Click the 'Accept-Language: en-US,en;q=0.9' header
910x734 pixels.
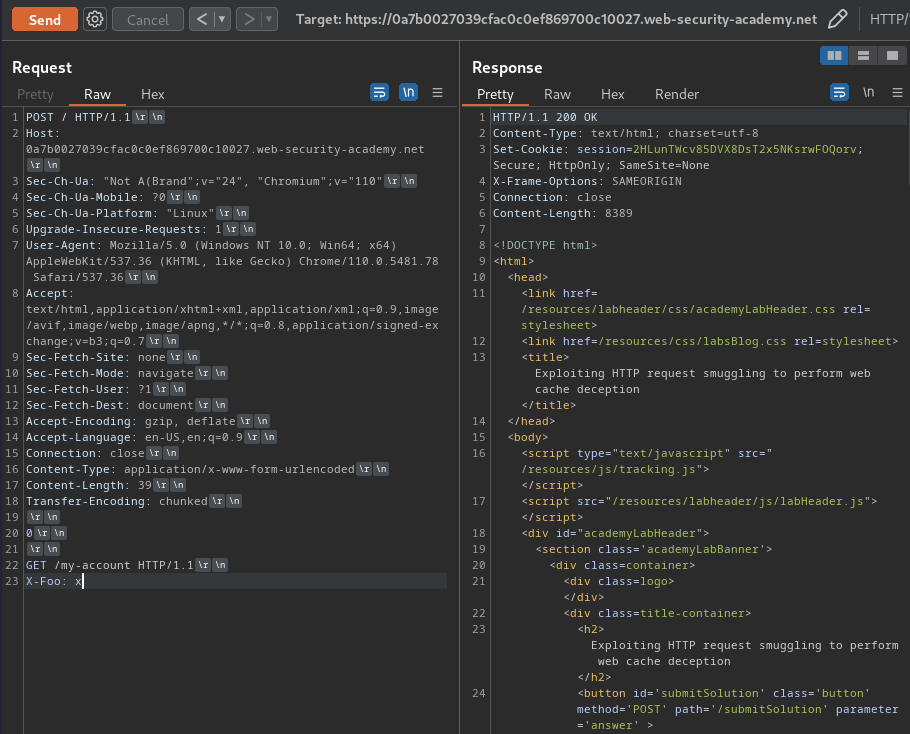pos(134,437)
